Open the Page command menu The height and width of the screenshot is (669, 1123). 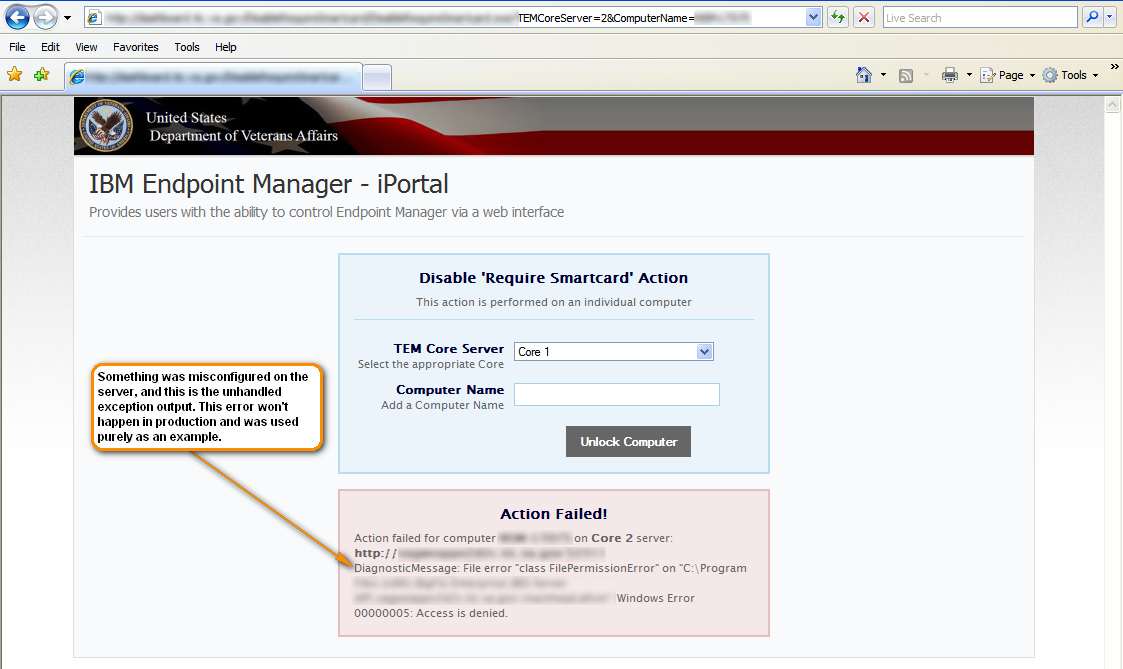[1007, 75]
